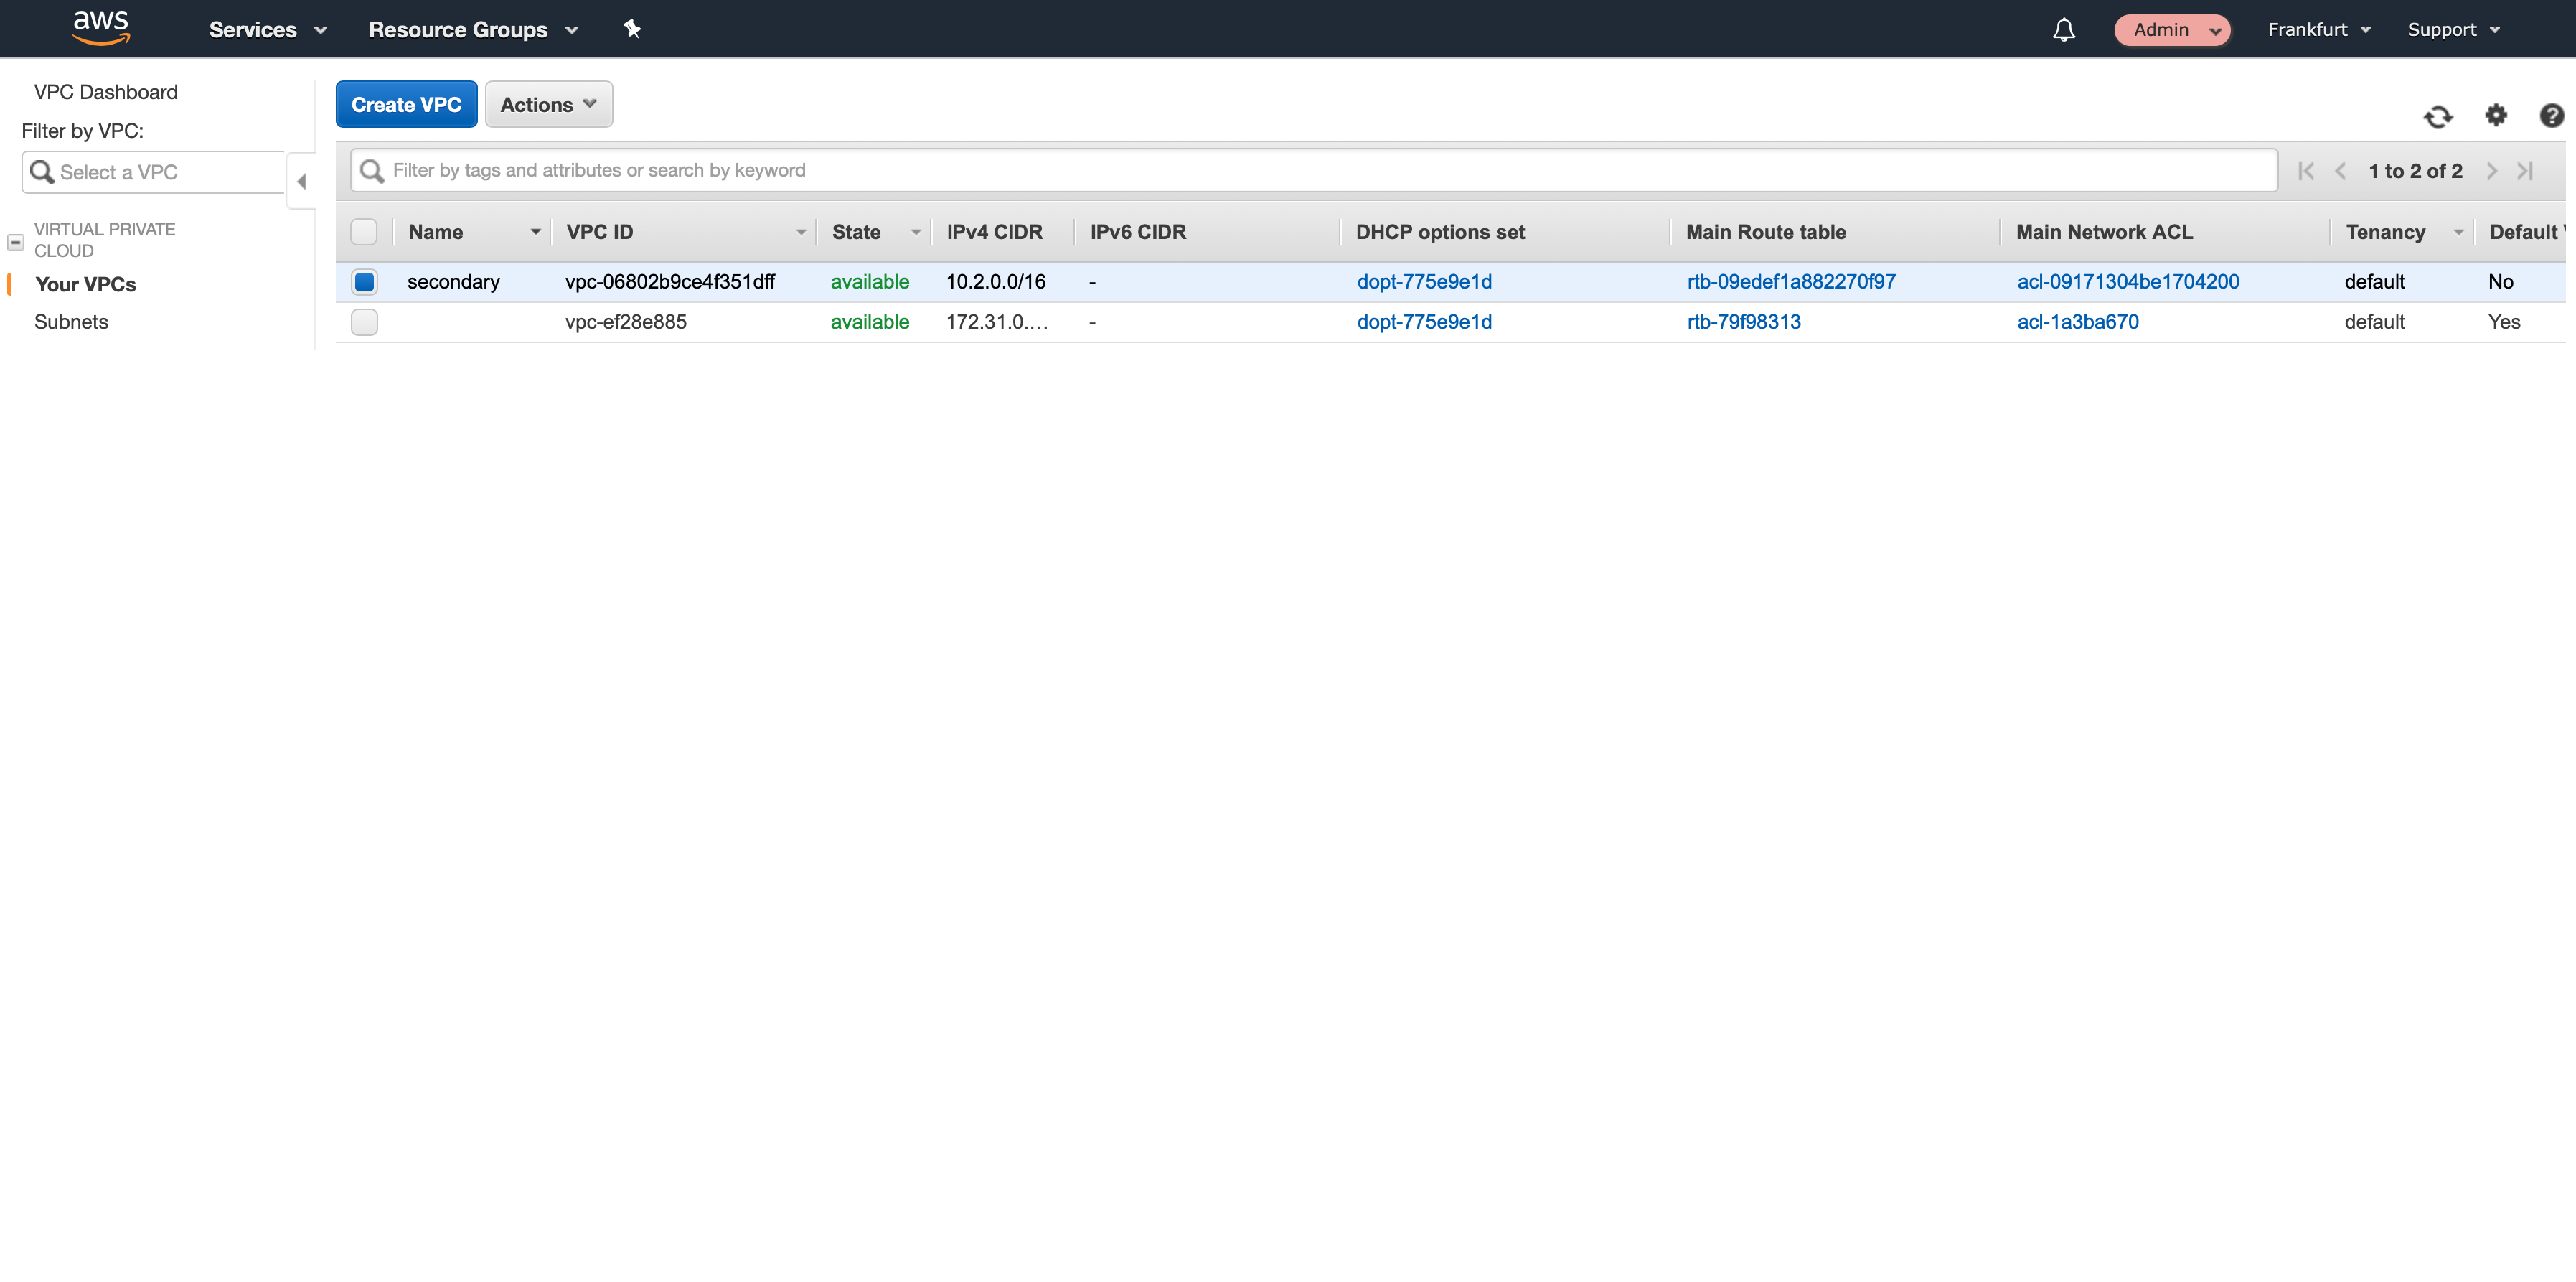
Task: Open Subnets in sidebar
Action: coord(71,322)
